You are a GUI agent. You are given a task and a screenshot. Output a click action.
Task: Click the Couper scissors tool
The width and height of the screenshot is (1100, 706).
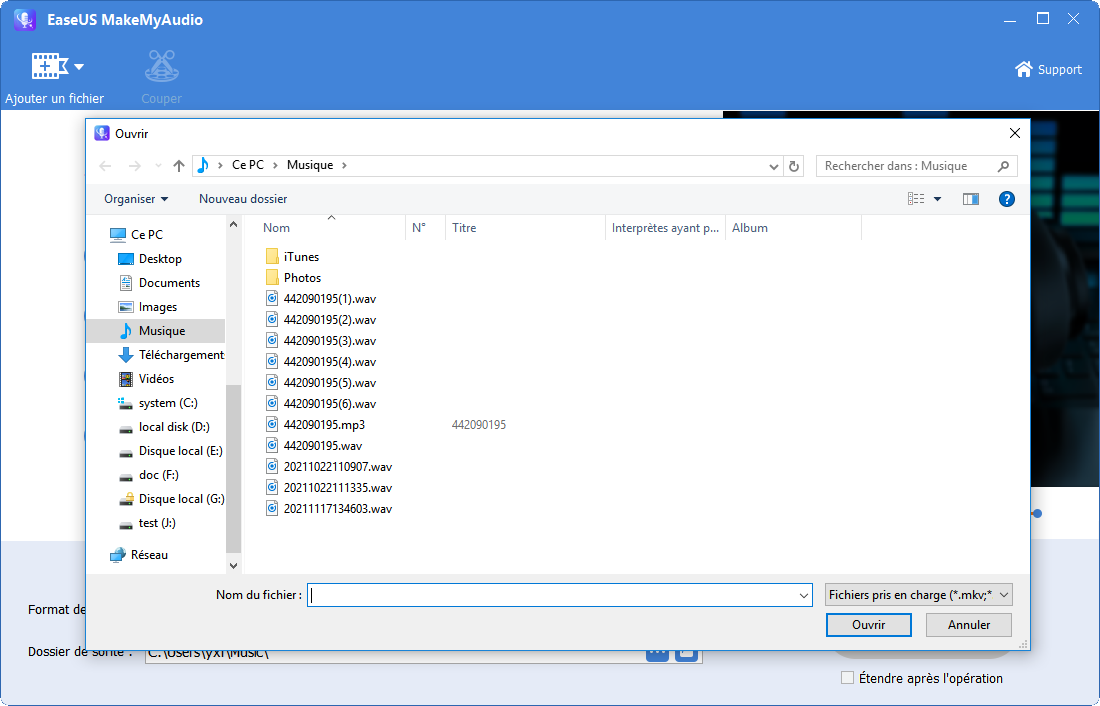[x=161, y=67]
